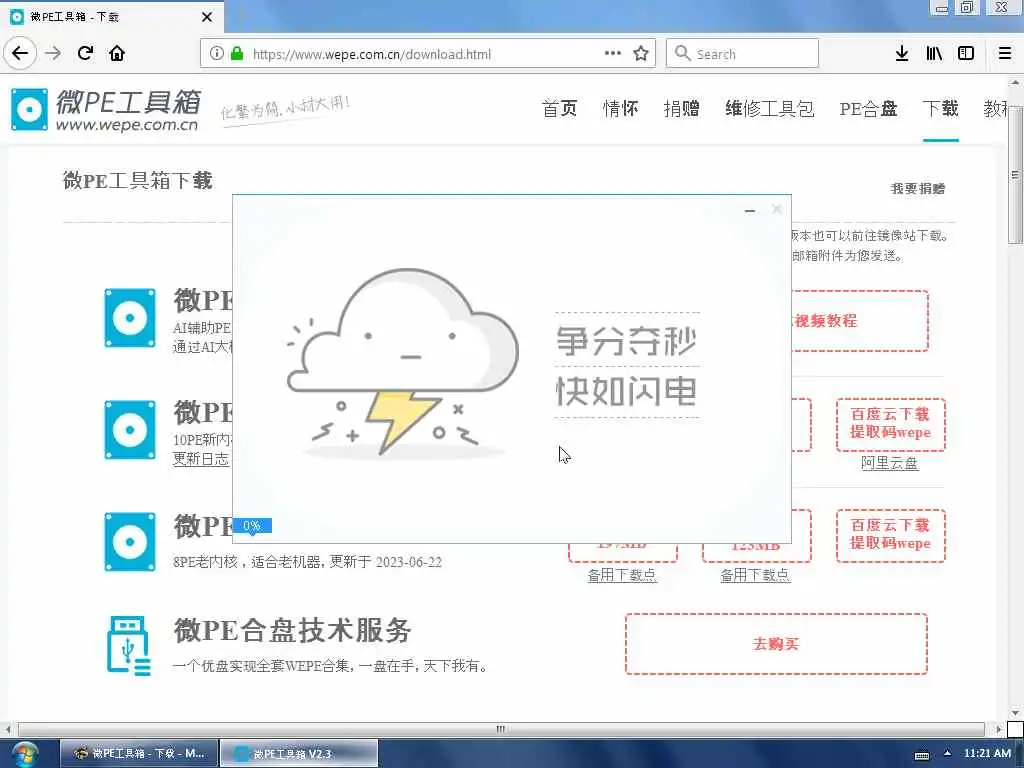
Task: Click the 我要捐赠 link
Action: (918, 189)
